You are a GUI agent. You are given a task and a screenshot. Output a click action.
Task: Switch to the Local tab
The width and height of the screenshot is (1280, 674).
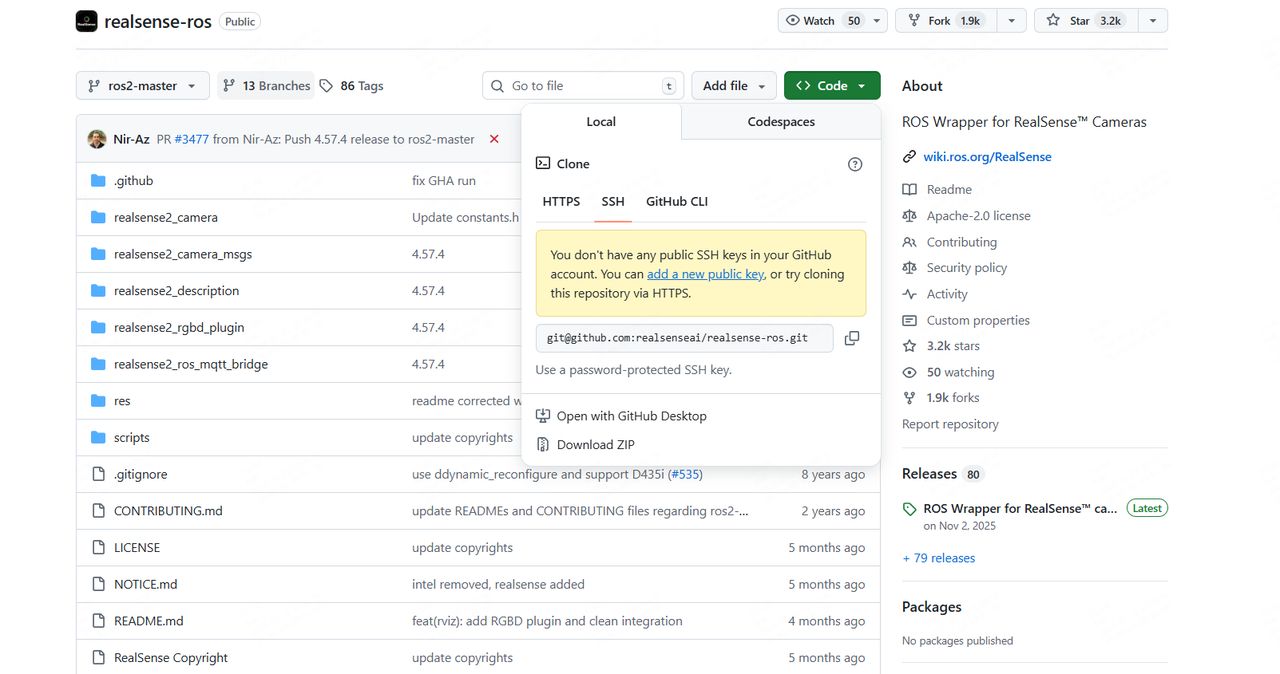(601, 122)
